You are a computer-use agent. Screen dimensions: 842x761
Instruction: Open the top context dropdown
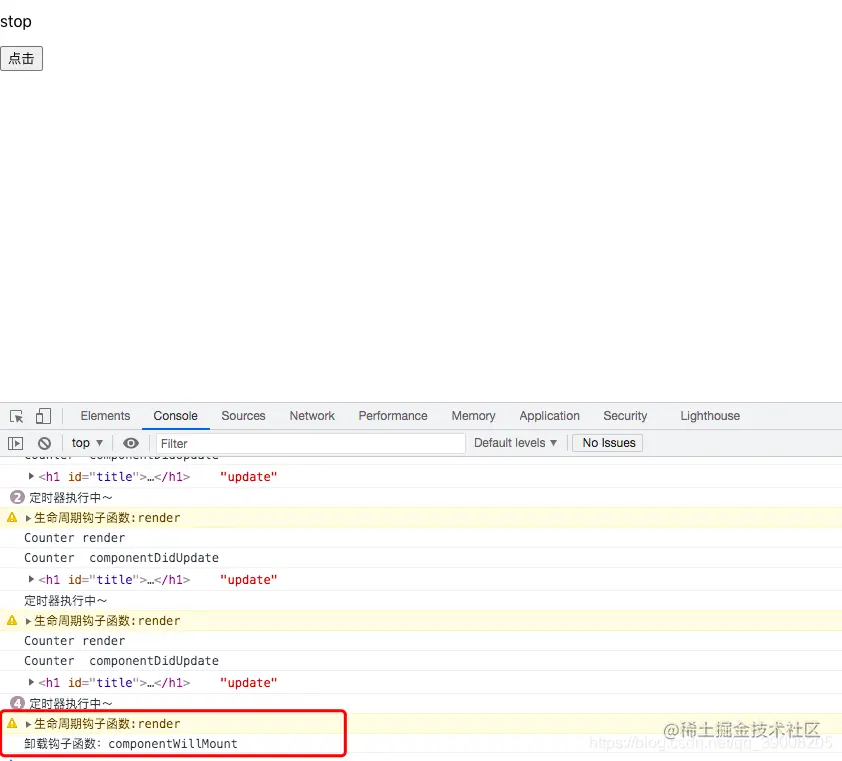[x=87, y=443]
